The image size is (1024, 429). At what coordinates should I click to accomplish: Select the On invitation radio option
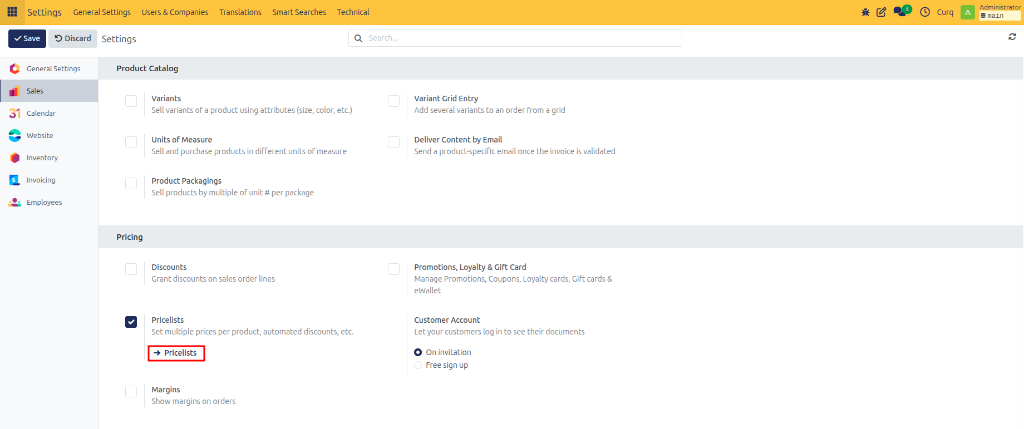418,352
